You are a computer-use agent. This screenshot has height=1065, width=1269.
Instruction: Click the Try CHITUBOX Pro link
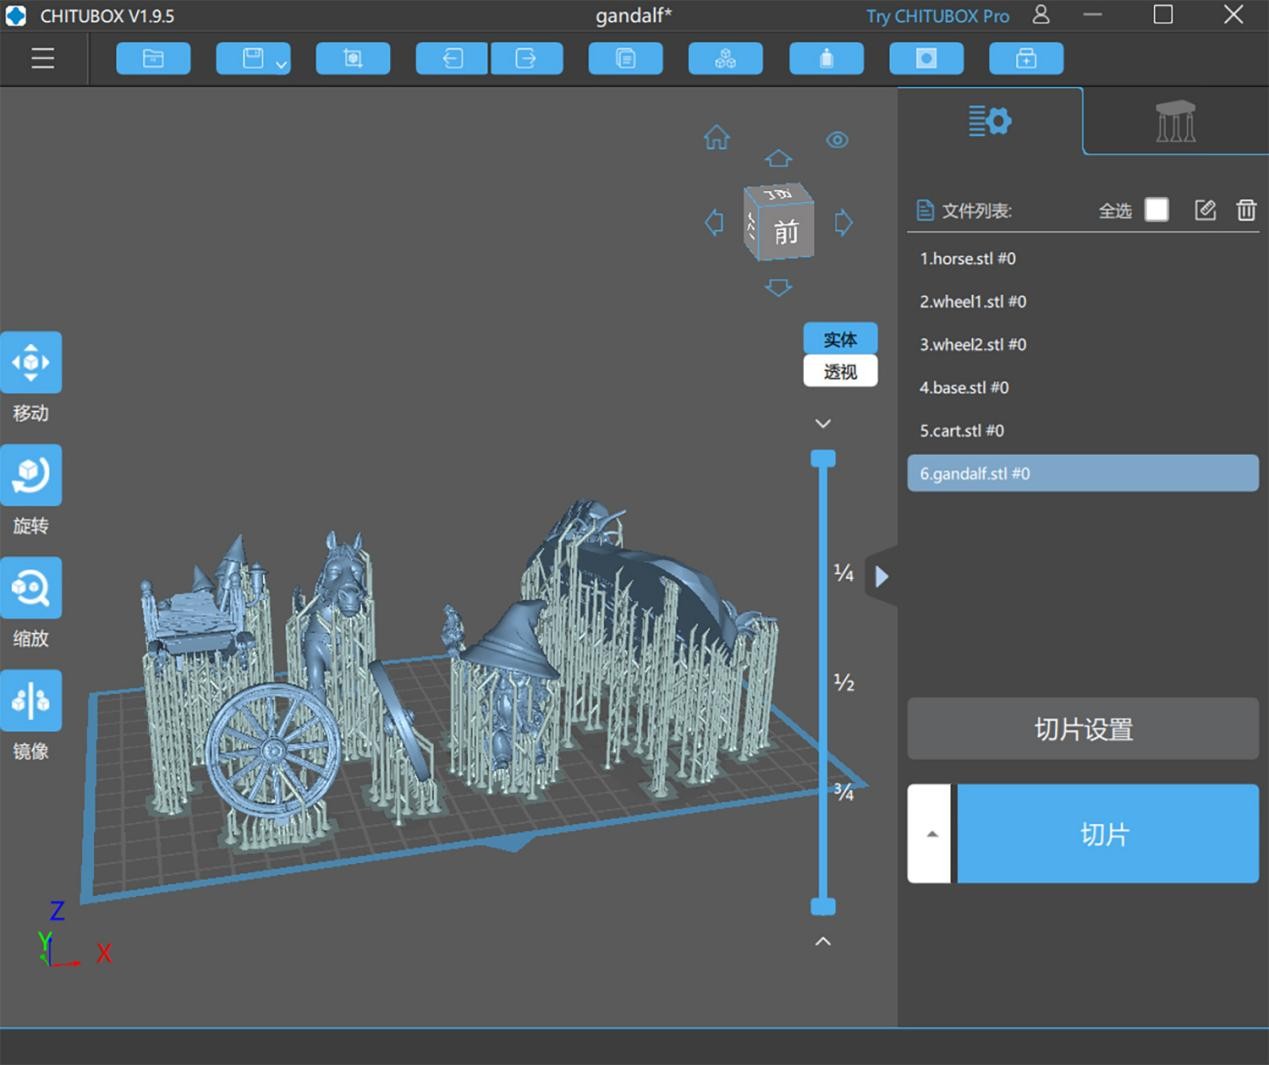(937, 16)
